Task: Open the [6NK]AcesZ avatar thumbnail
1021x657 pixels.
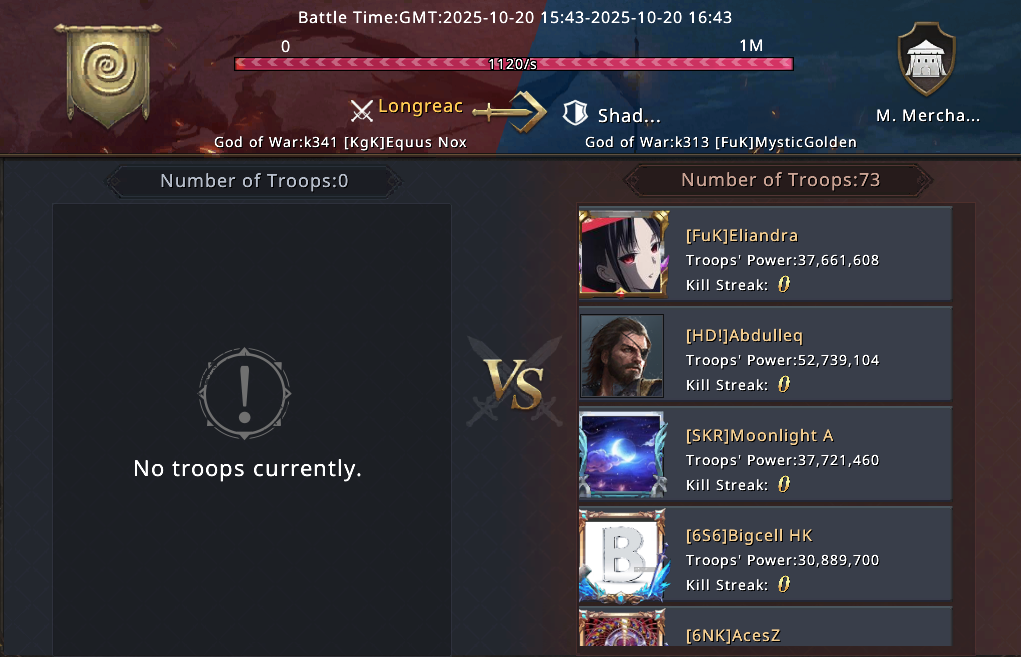Action: pyautogui.click(x=623, y=628)
